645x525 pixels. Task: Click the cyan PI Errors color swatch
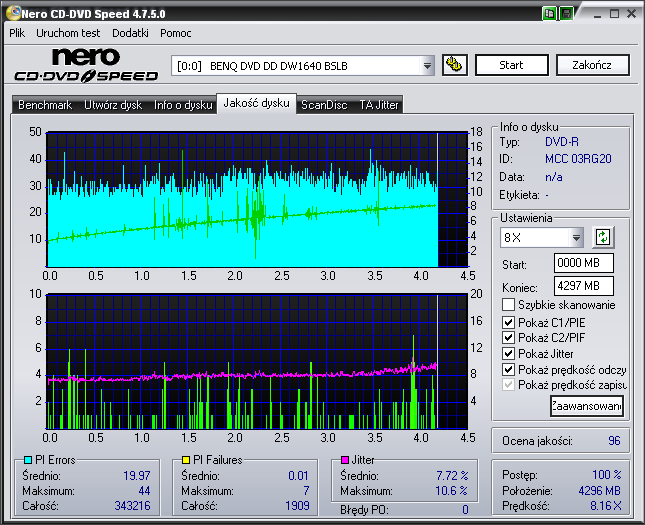pyautogui.click(x=28, y=460)
